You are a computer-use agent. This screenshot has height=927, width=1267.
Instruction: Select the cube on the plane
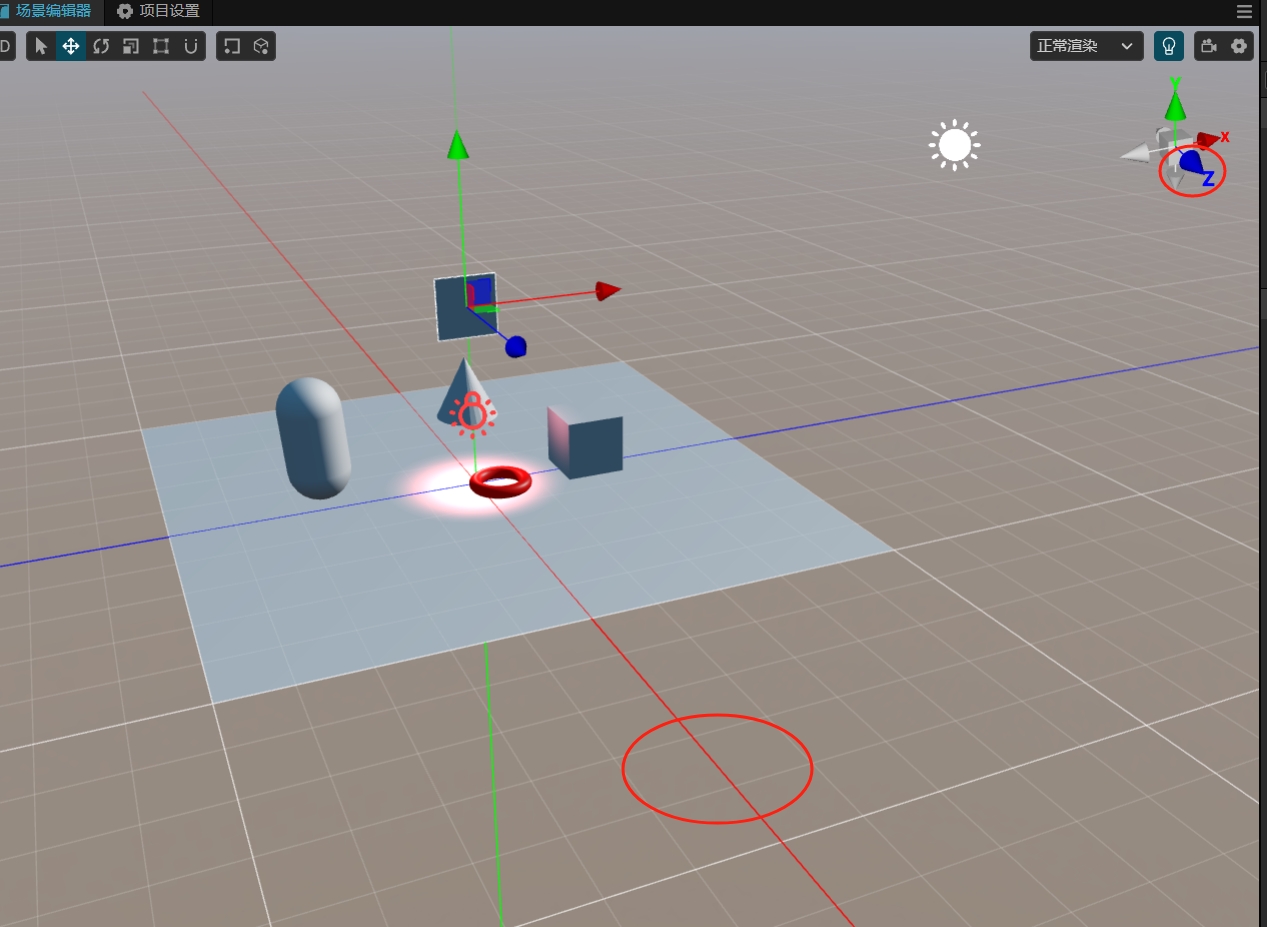(x=585, y=442)
